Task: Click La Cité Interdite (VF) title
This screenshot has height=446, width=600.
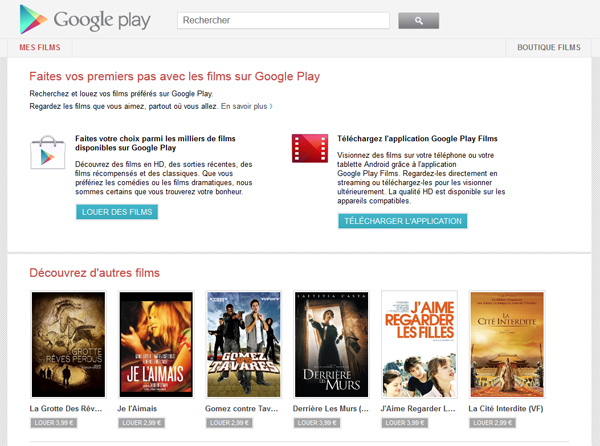Action: click(506, 409)
